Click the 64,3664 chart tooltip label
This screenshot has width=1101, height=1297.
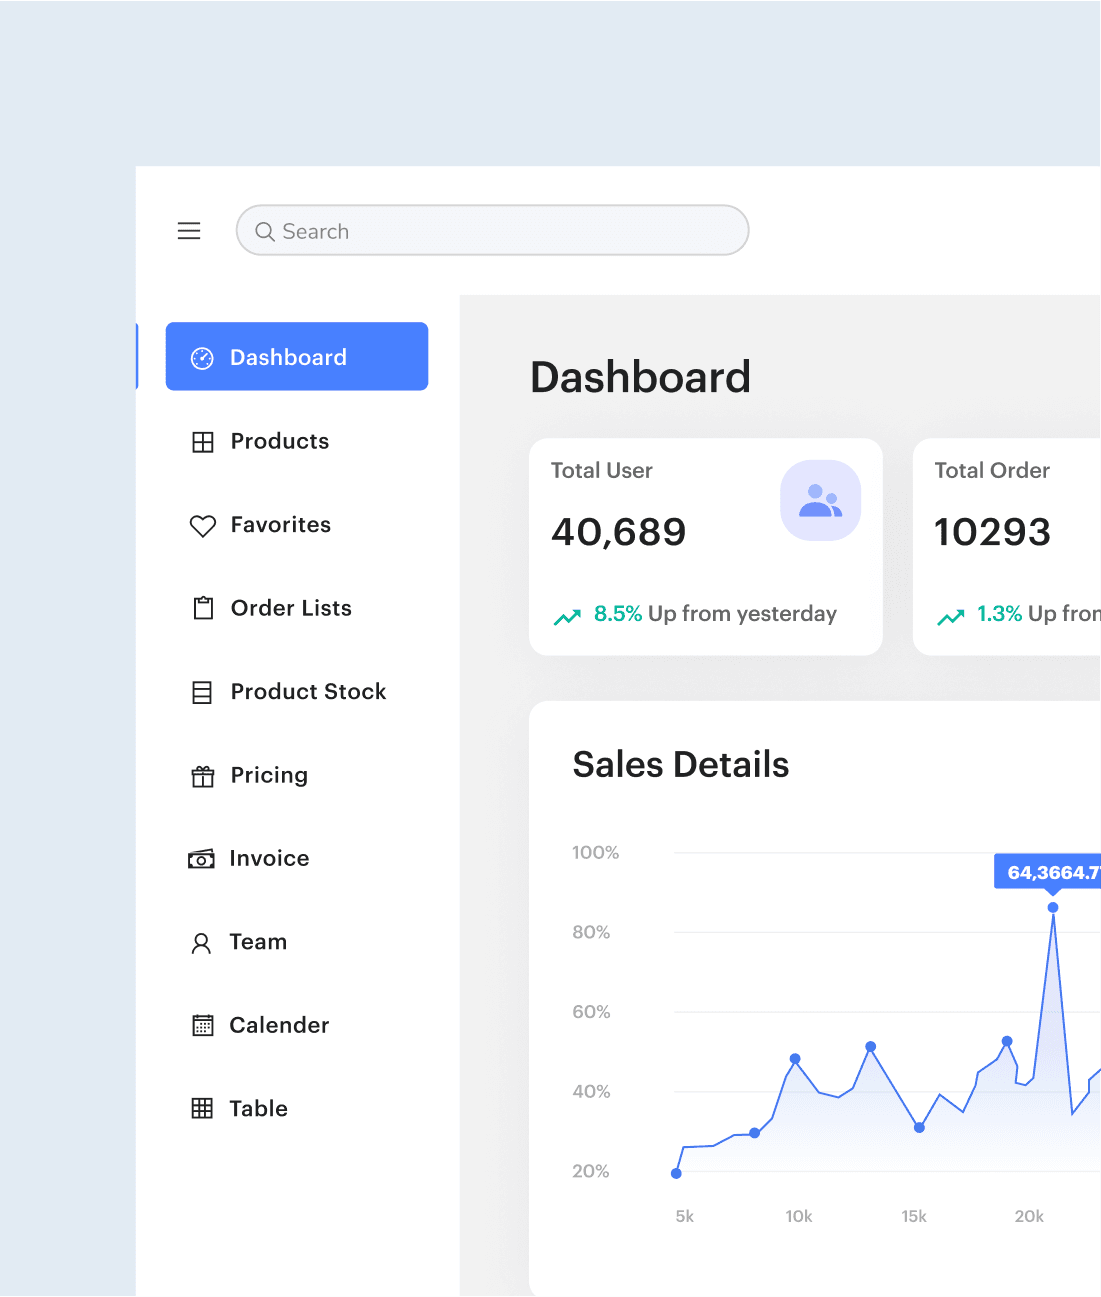click(1050, 872)
